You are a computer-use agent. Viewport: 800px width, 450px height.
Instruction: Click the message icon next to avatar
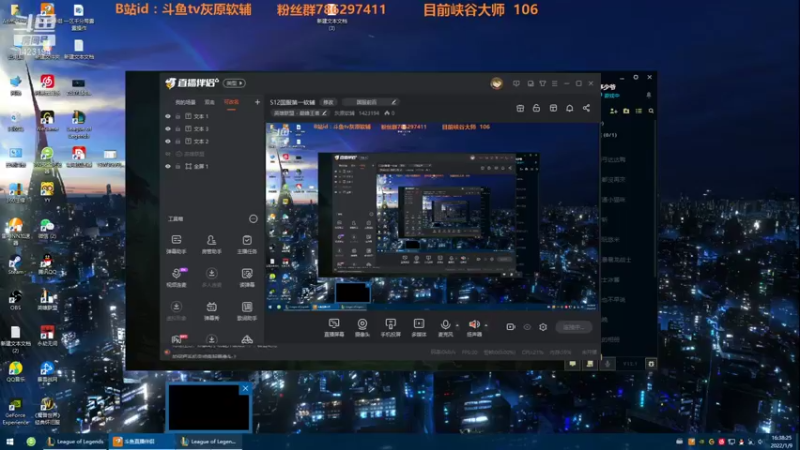516,83
